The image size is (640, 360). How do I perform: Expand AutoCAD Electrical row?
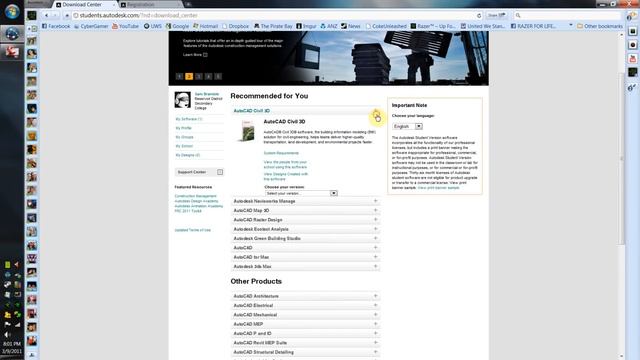point(305,306)
